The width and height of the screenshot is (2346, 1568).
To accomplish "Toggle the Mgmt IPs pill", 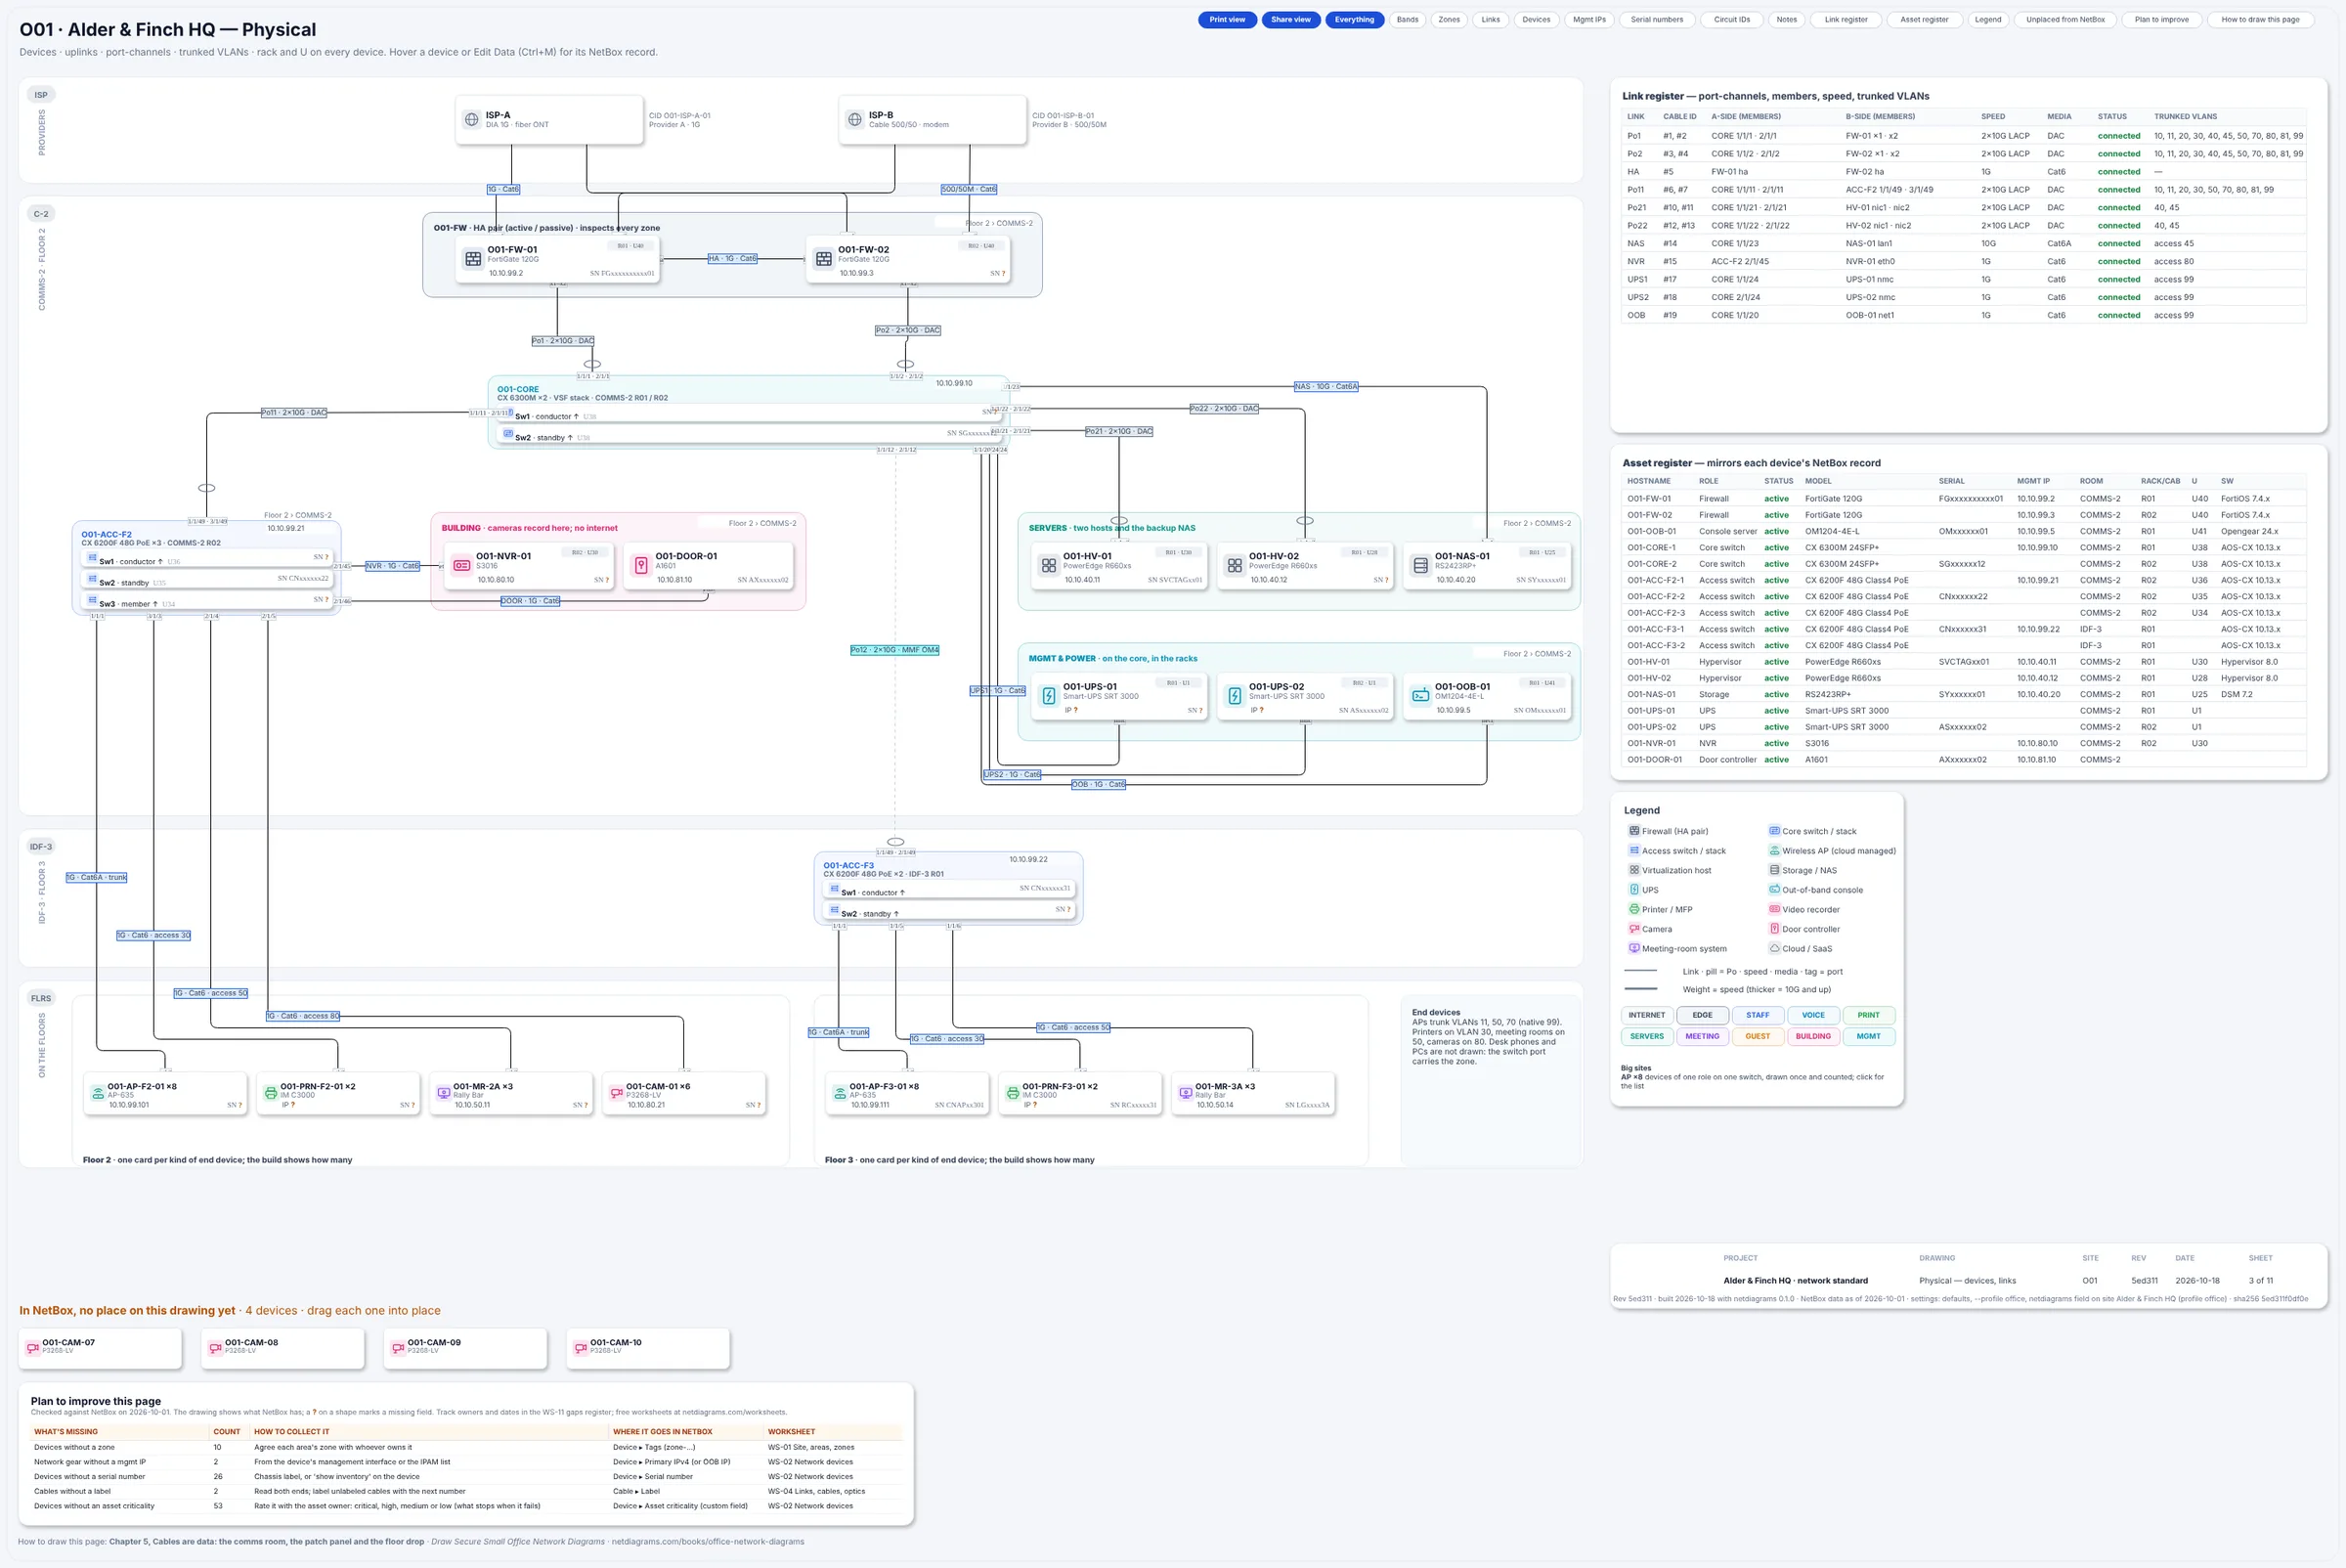I will 1589,20.
